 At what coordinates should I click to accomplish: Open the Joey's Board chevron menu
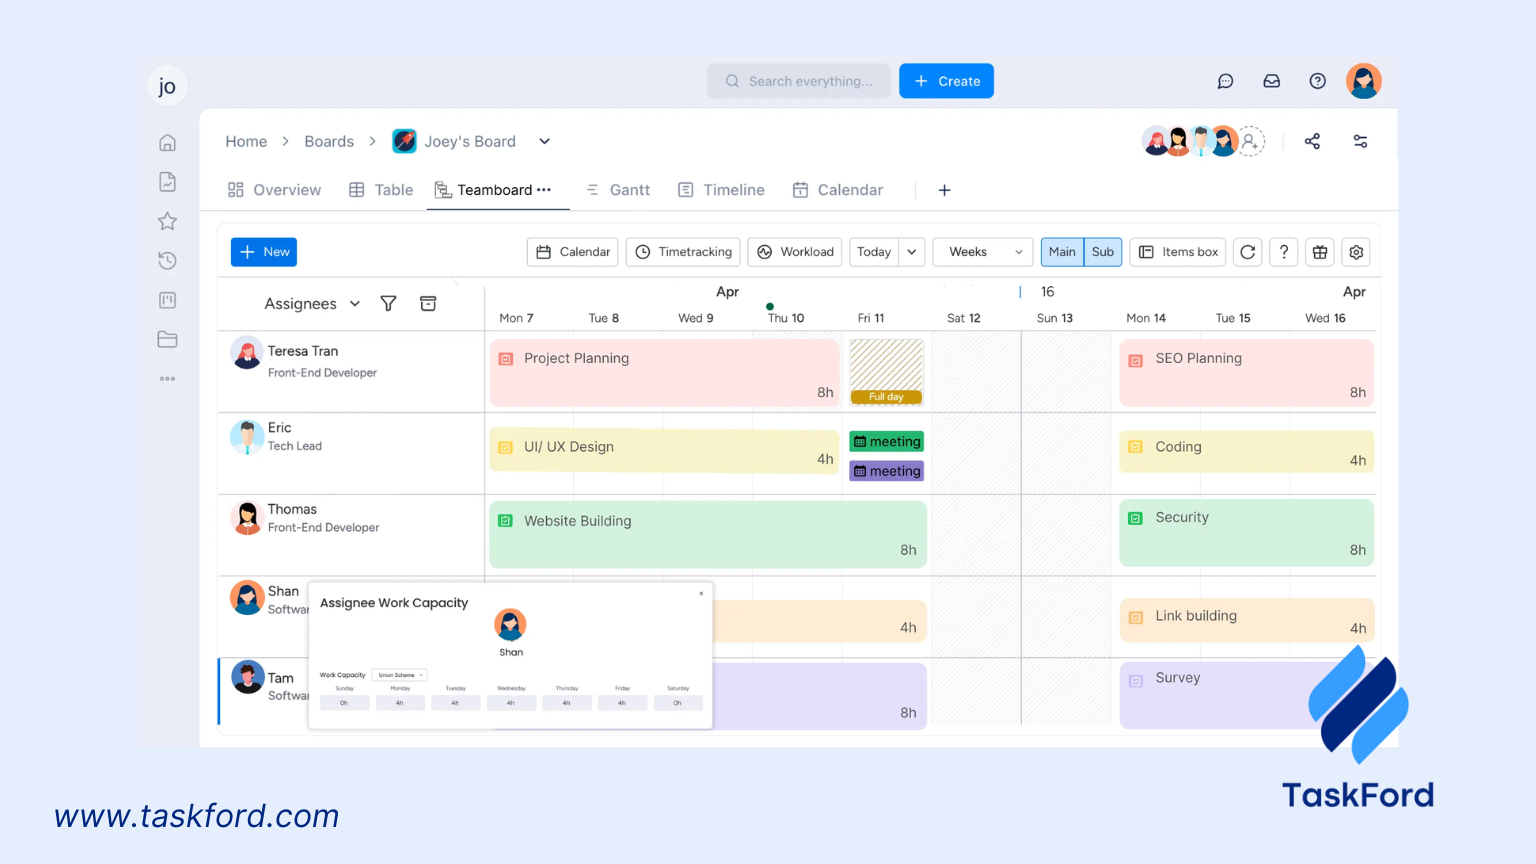[544, 141]
